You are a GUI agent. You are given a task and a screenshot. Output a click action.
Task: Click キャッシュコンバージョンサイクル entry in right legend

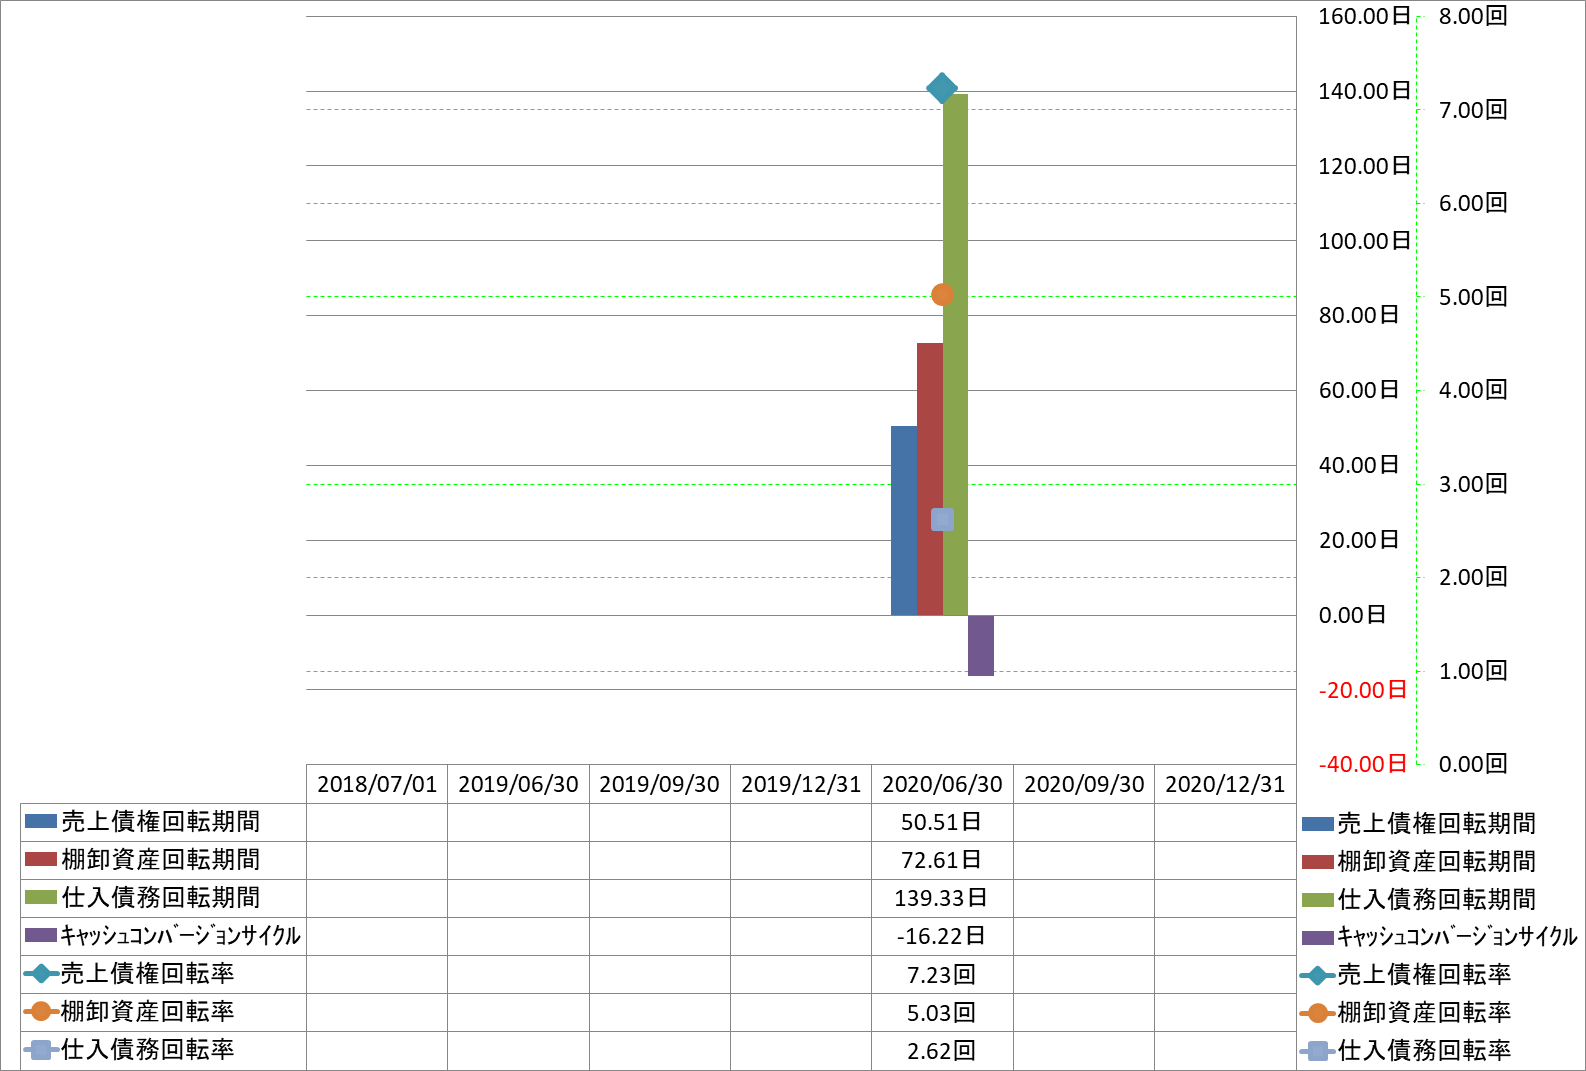pyautogui.click(x=1440, y=937)
